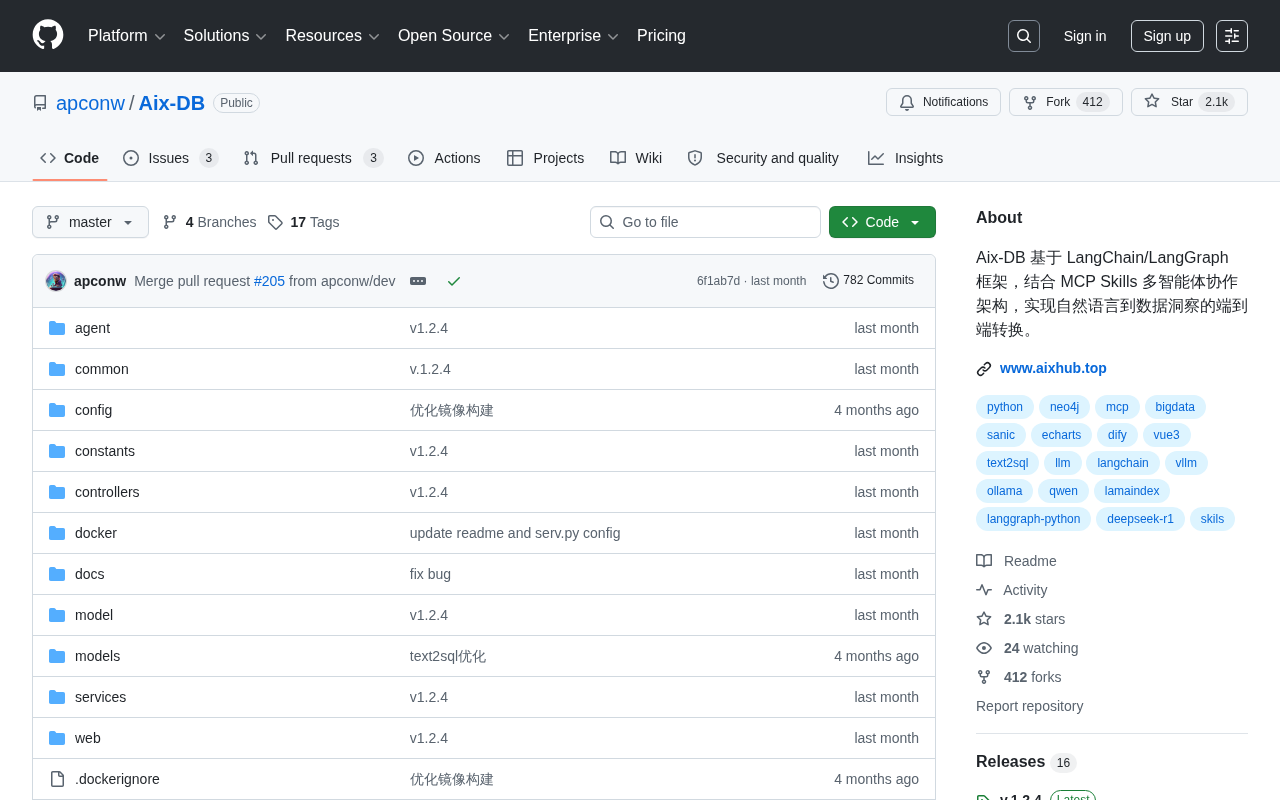This screenshot has height=800, width=1280.
Task: Click the Sign in link
Action: coord(1085,36)
